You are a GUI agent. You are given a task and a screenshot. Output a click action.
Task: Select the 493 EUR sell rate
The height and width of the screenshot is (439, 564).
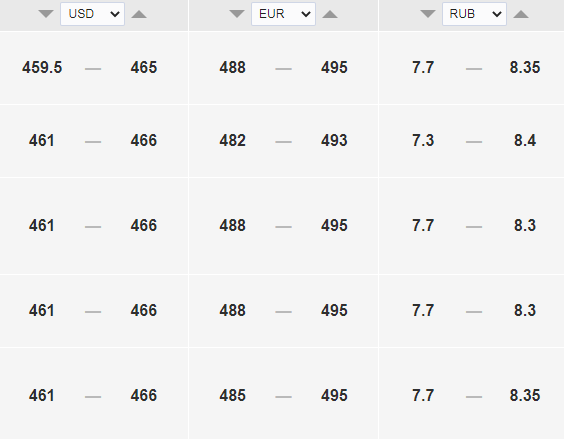coord(334,140)
